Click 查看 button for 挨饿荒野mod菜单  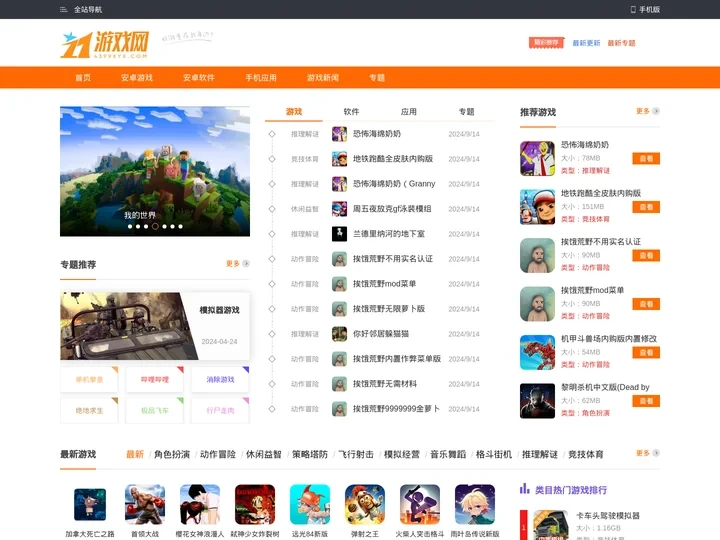point(646,304)
